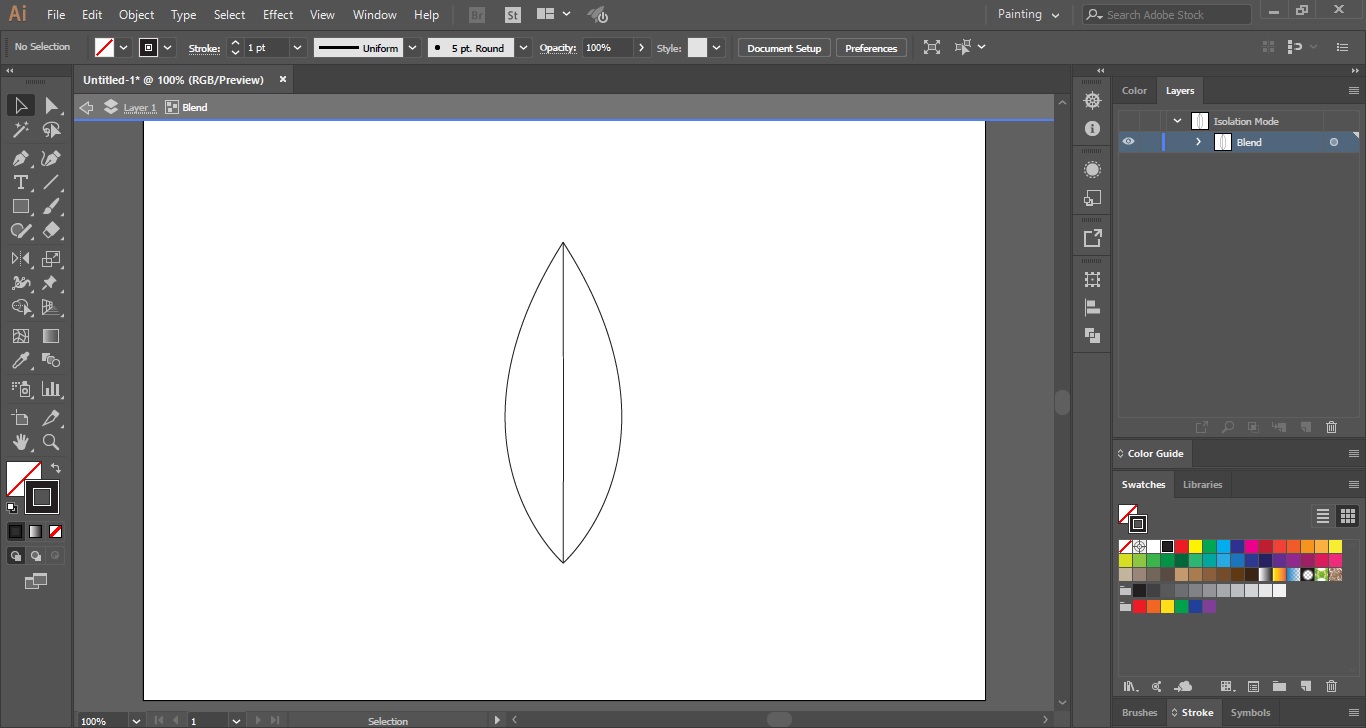Open the File menu
The height and width of the screenshot is (728, 1366).
pos(56,15)
